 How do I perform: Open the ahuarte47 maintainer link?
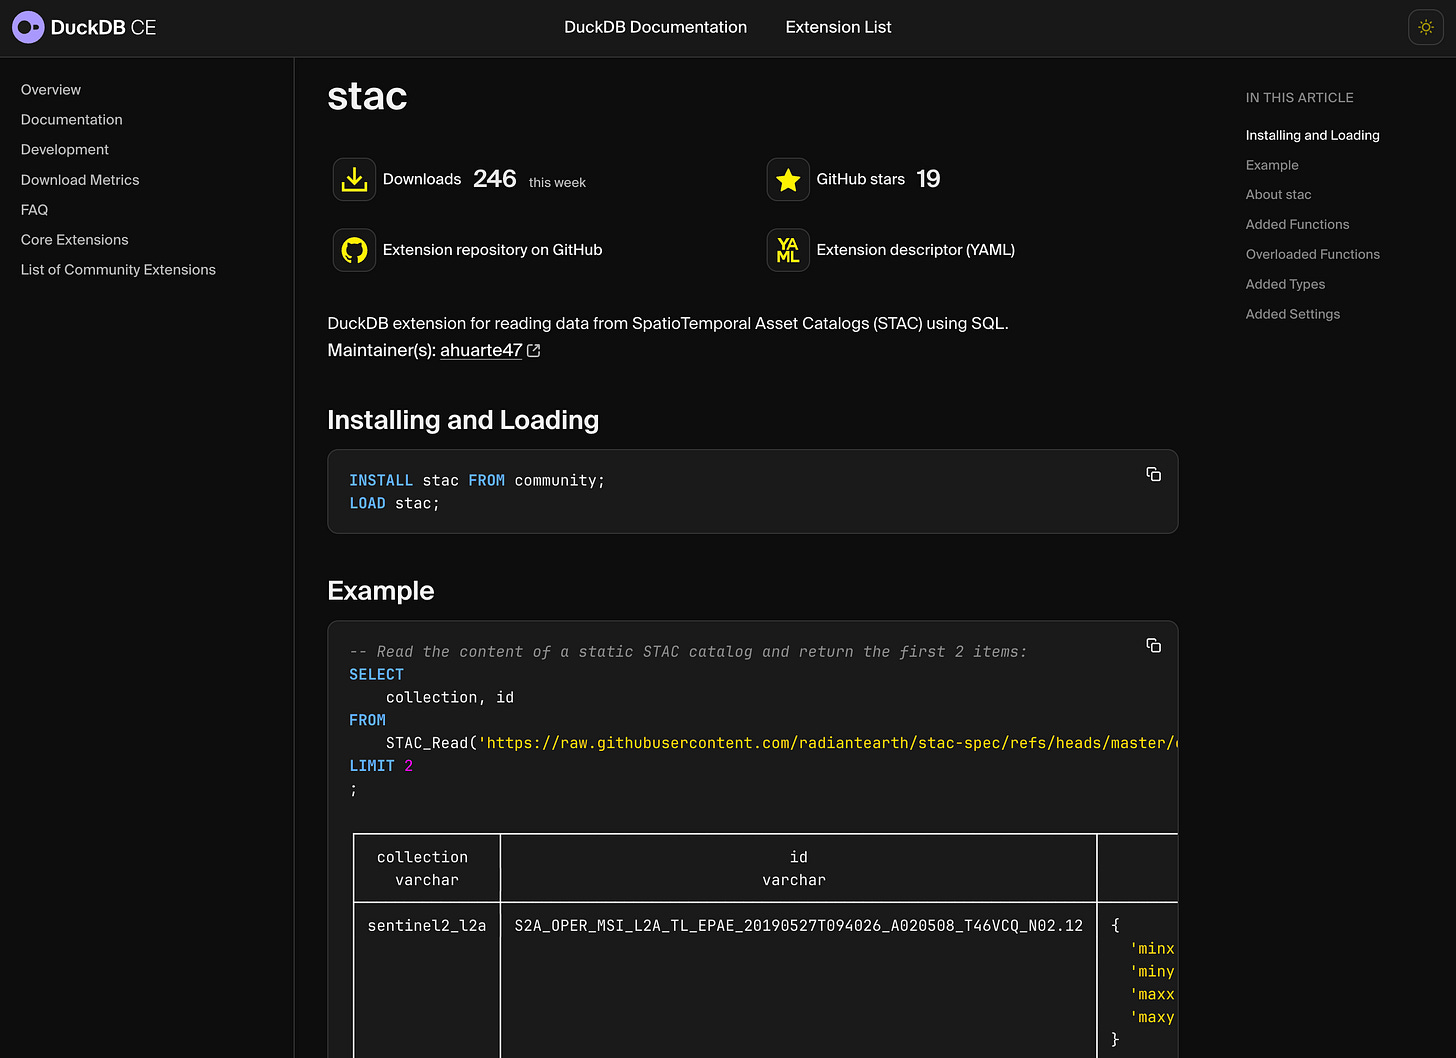(481, 351)
